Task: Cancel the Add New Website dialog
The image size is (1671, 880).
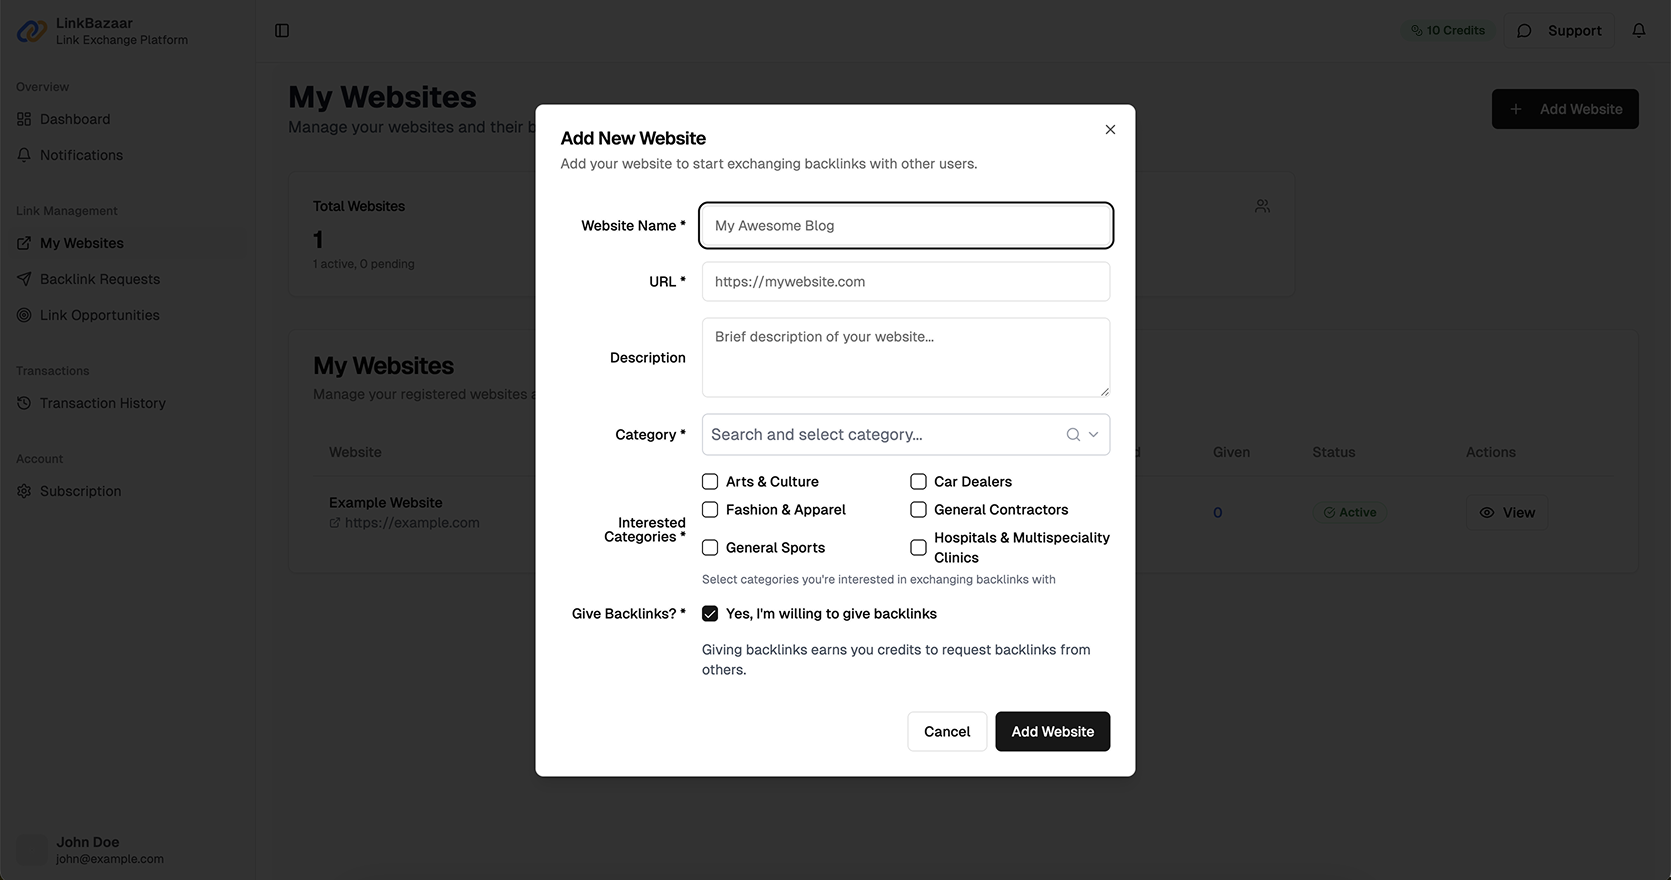Action: (946, 731)
